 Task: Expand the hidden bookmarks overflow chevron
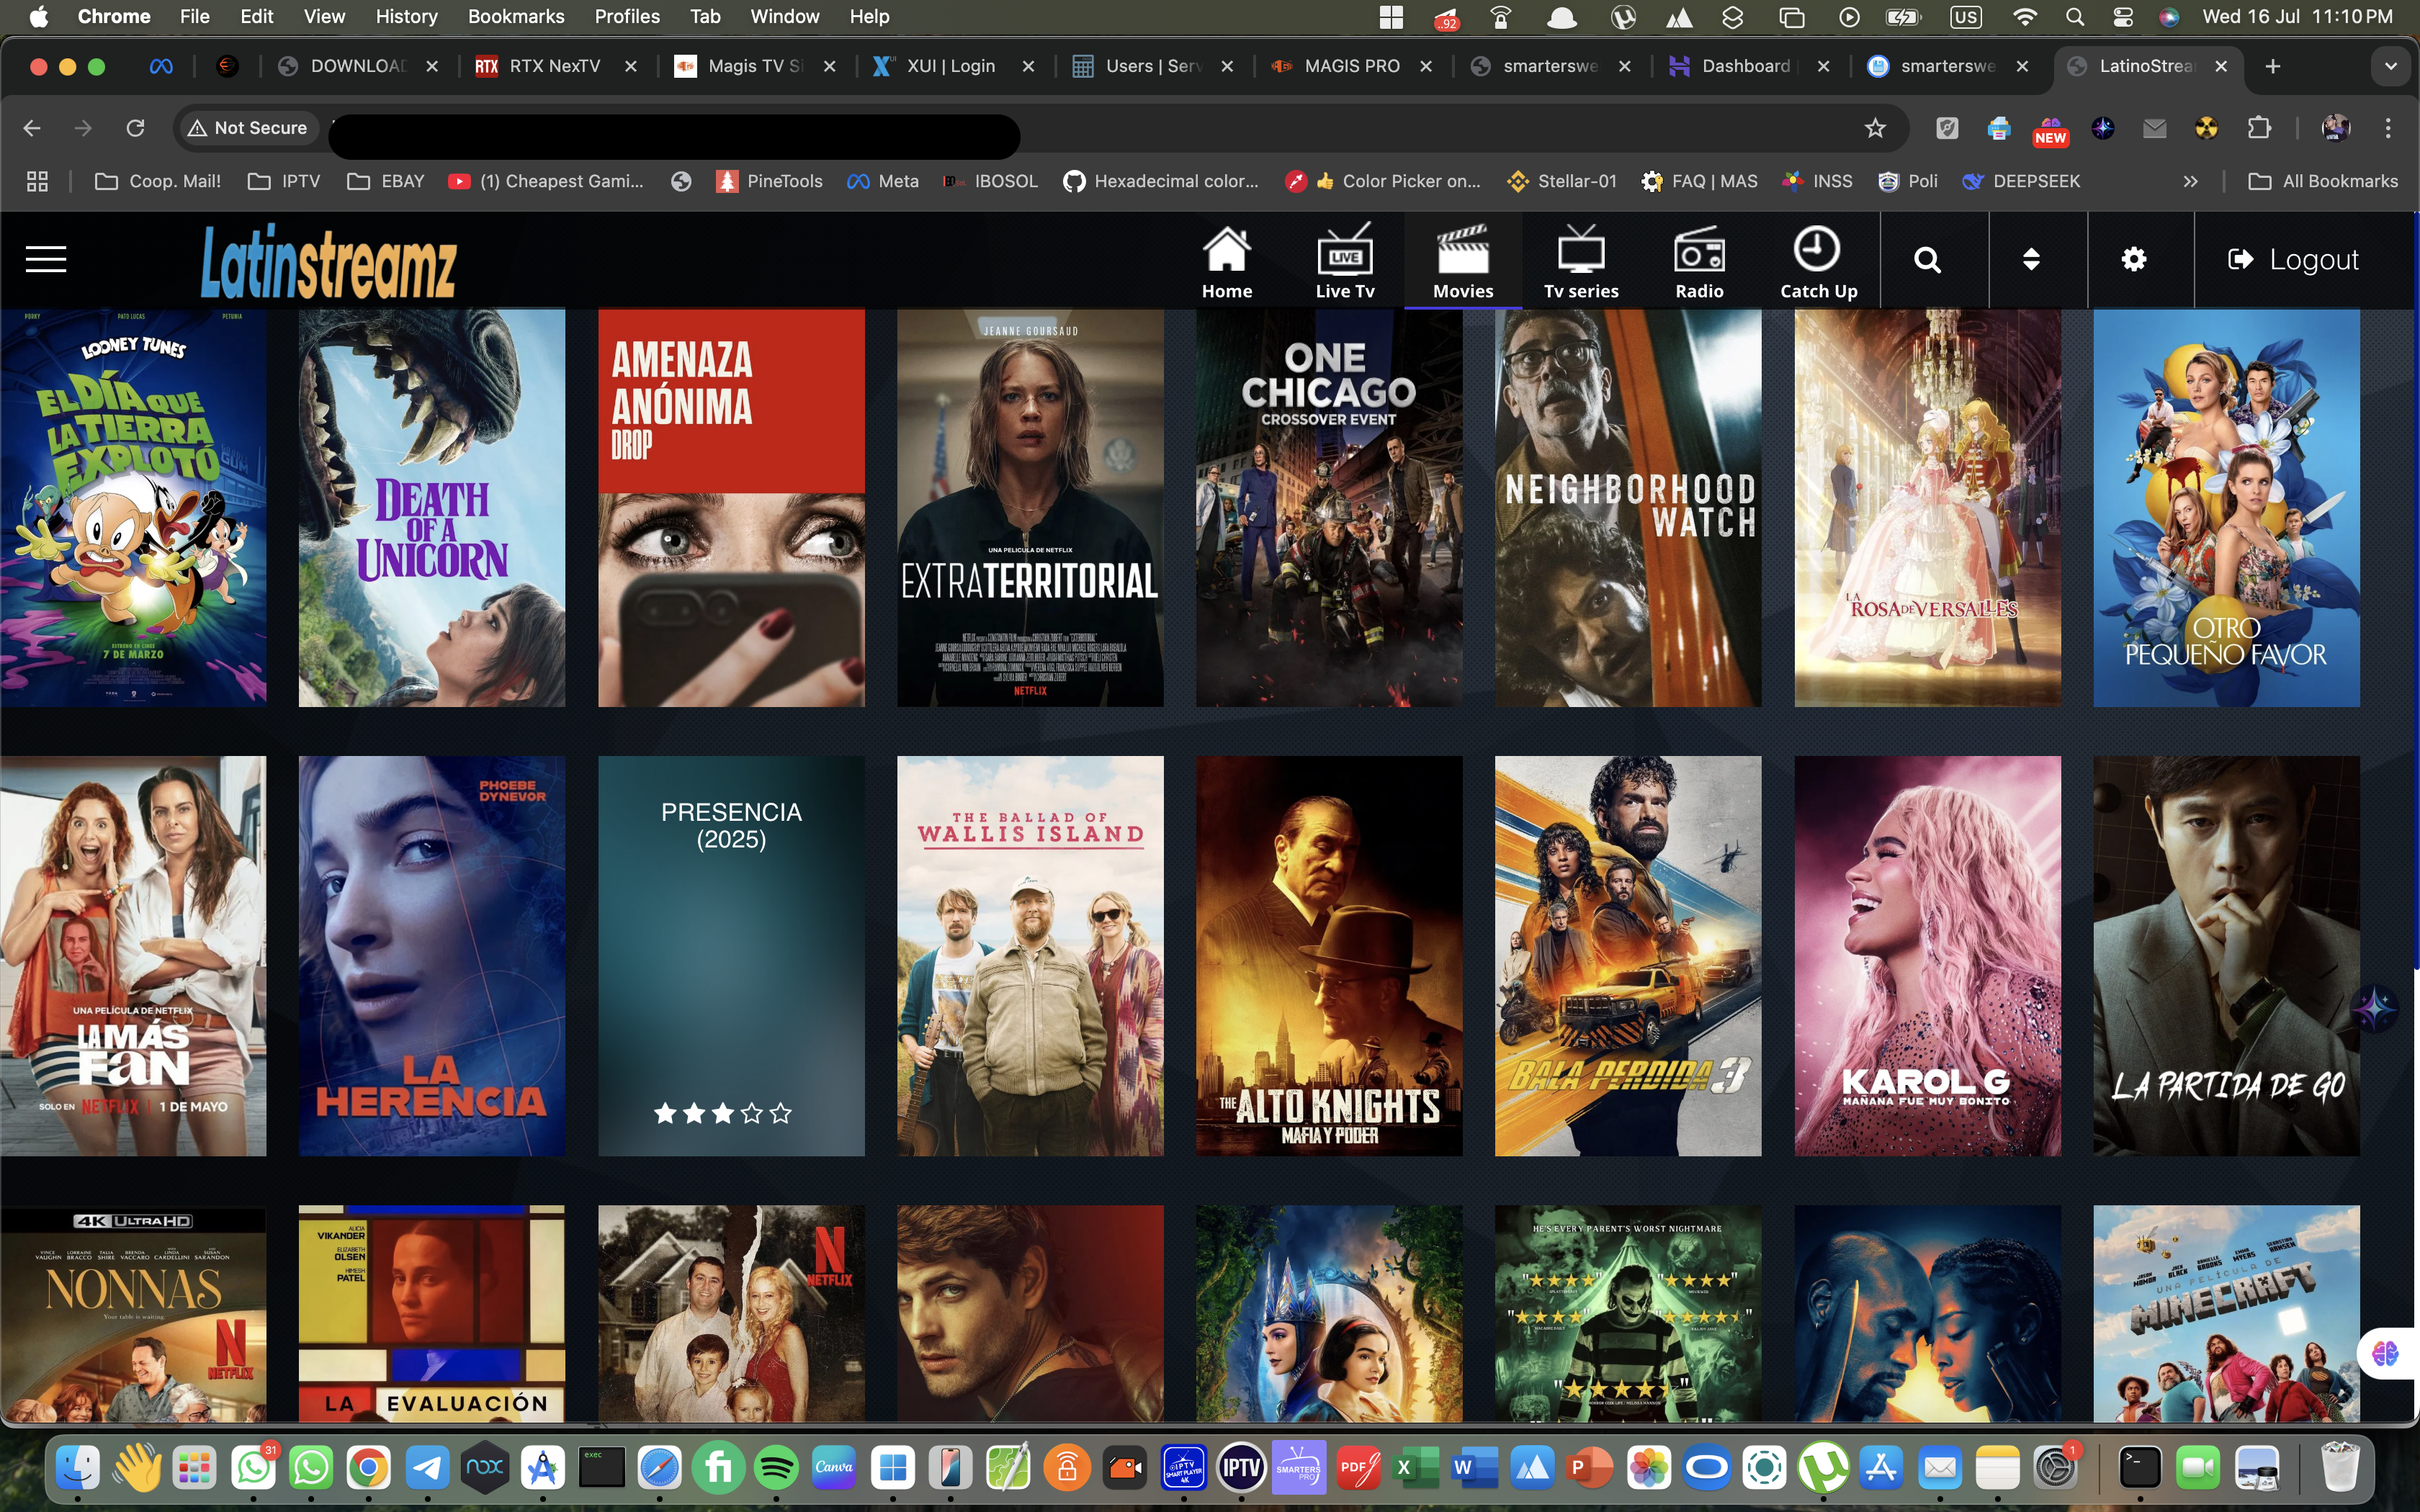2190,181
